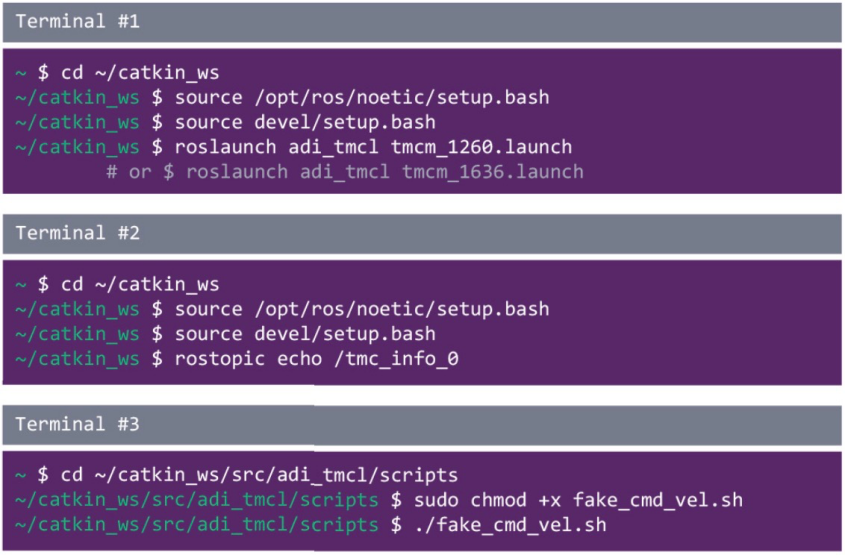
Task: Click the Terminal #2 header bar
Action: click(422, 234)
